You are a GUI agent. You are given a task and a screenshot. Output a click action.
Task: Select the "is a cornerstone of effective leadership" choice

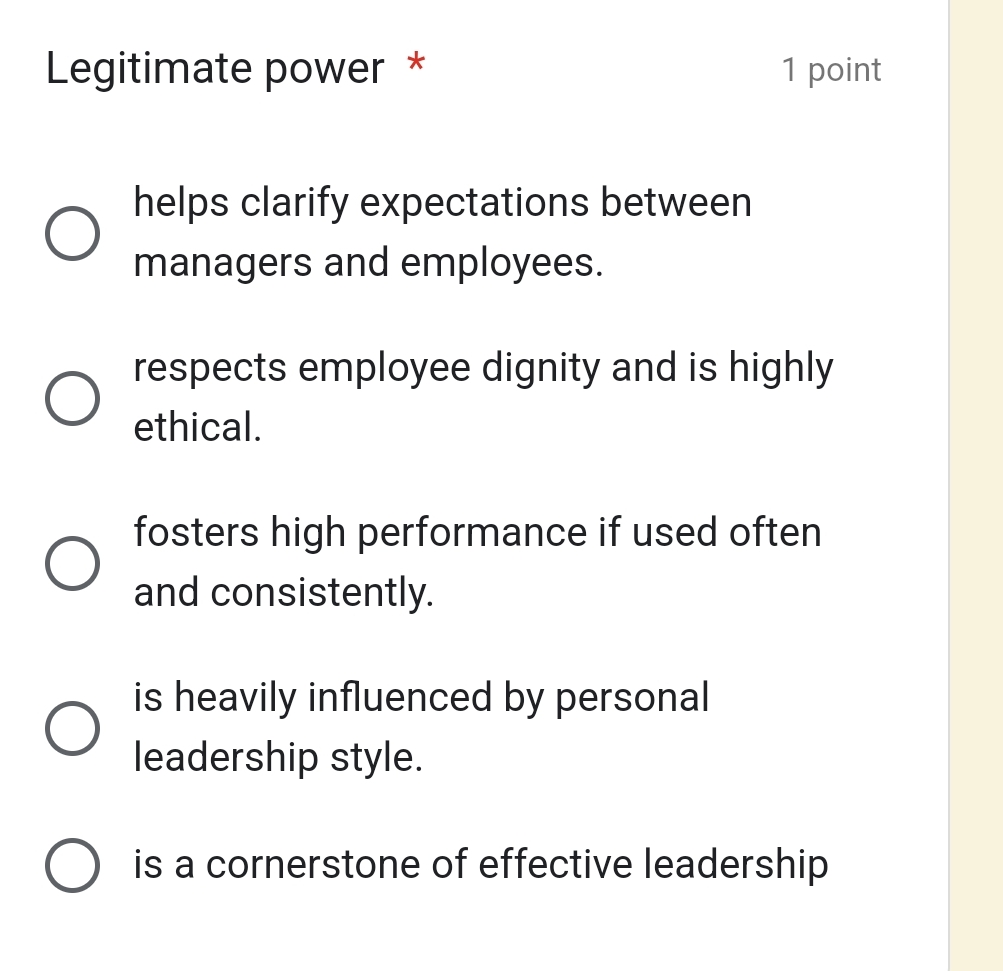71,864
